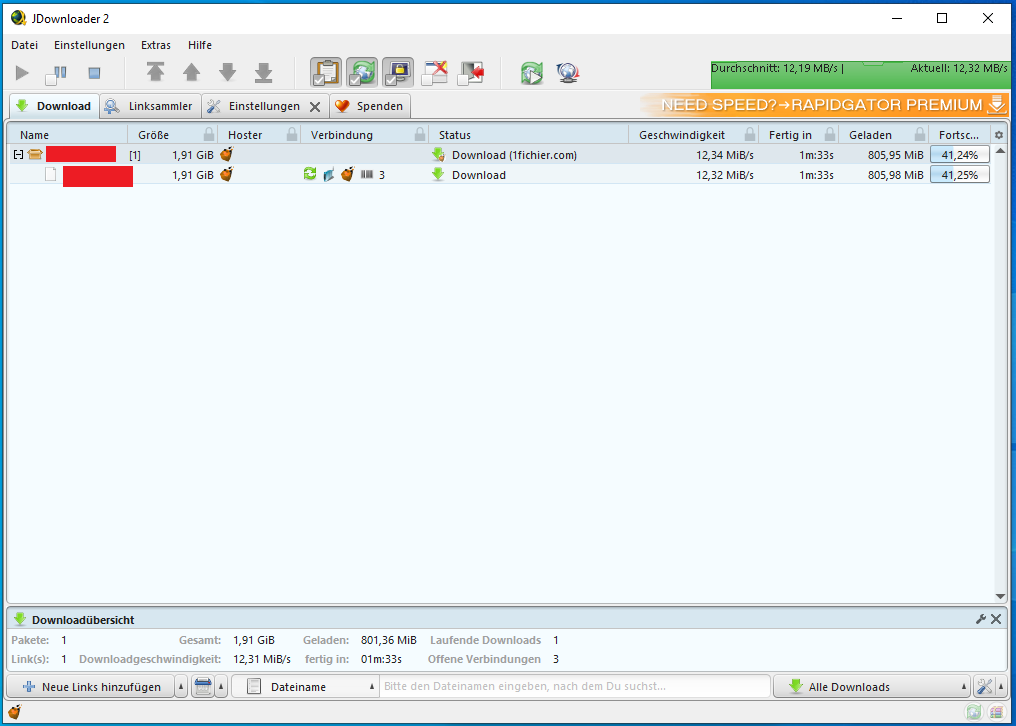Image resolution: width=1016 pixels, height=726 pixels.
Task: Open the Dateiname search filter dropdown
Action: (305, 686)
